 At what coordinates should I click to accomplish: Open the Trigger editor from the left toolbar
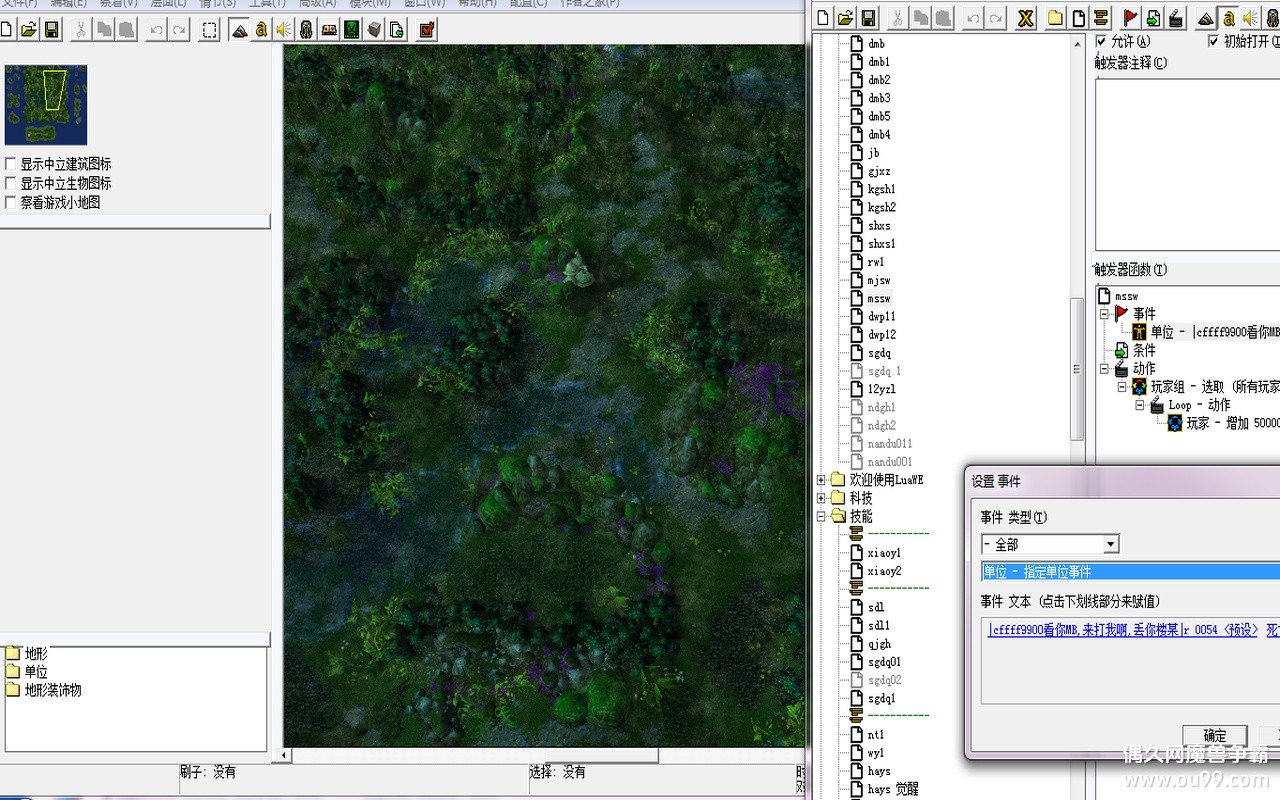[262, 30]
